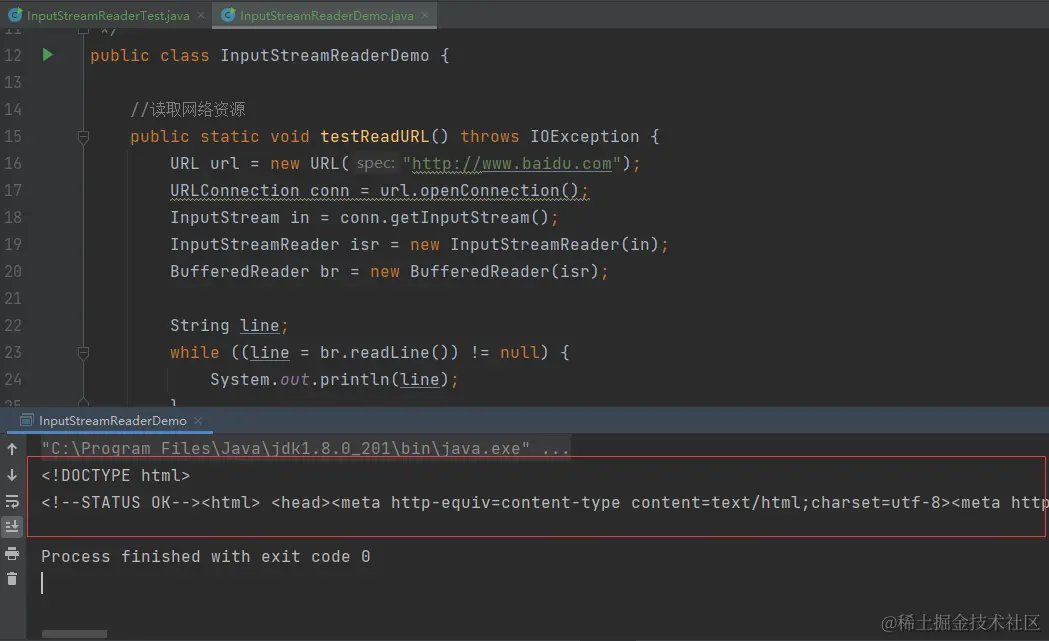1049x641 pixels.
Task: Click the Up the stack trace arrow
Action: (12, 449)
